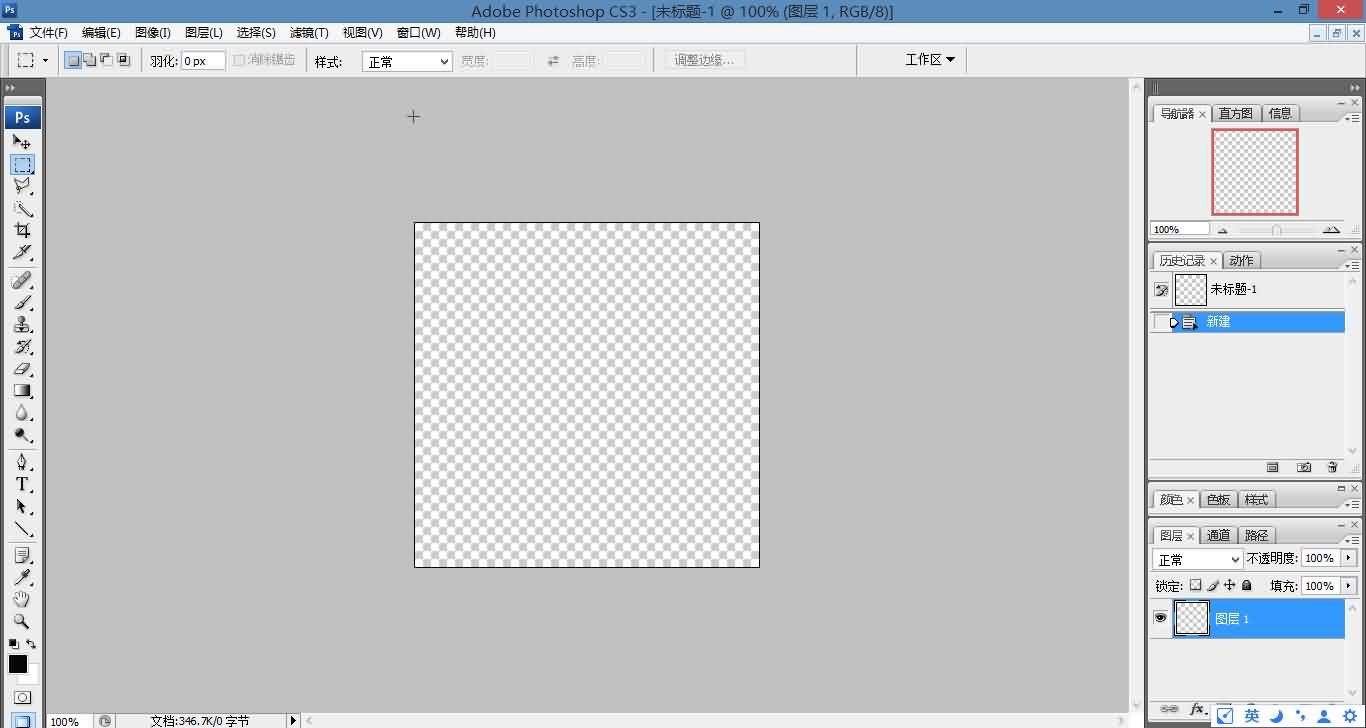This screenshot has height=728, width=1366.
Task: Select the Blur tool
Action: pos(22,412)
